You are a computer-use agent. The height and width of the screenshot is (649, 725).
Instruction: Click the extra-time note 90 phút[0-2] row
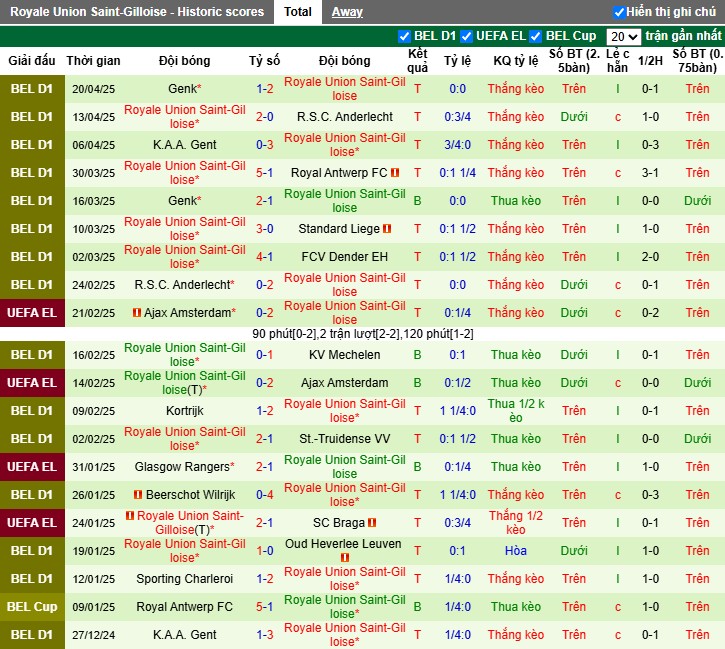tap(362, 334)
